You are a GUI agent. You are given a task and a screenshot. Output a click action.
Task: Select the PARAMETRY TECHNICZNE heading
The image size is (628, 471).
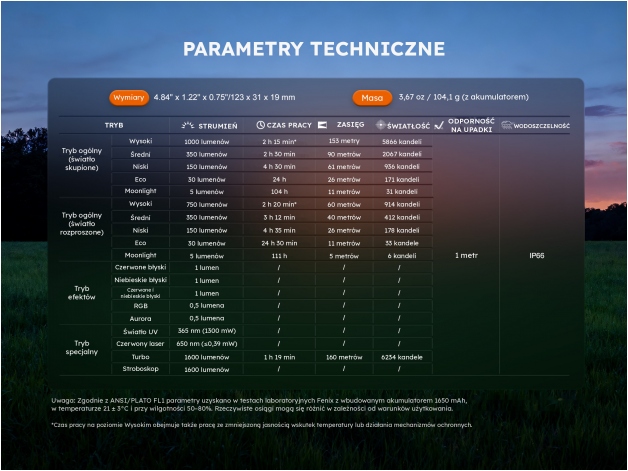pos(314,49)
